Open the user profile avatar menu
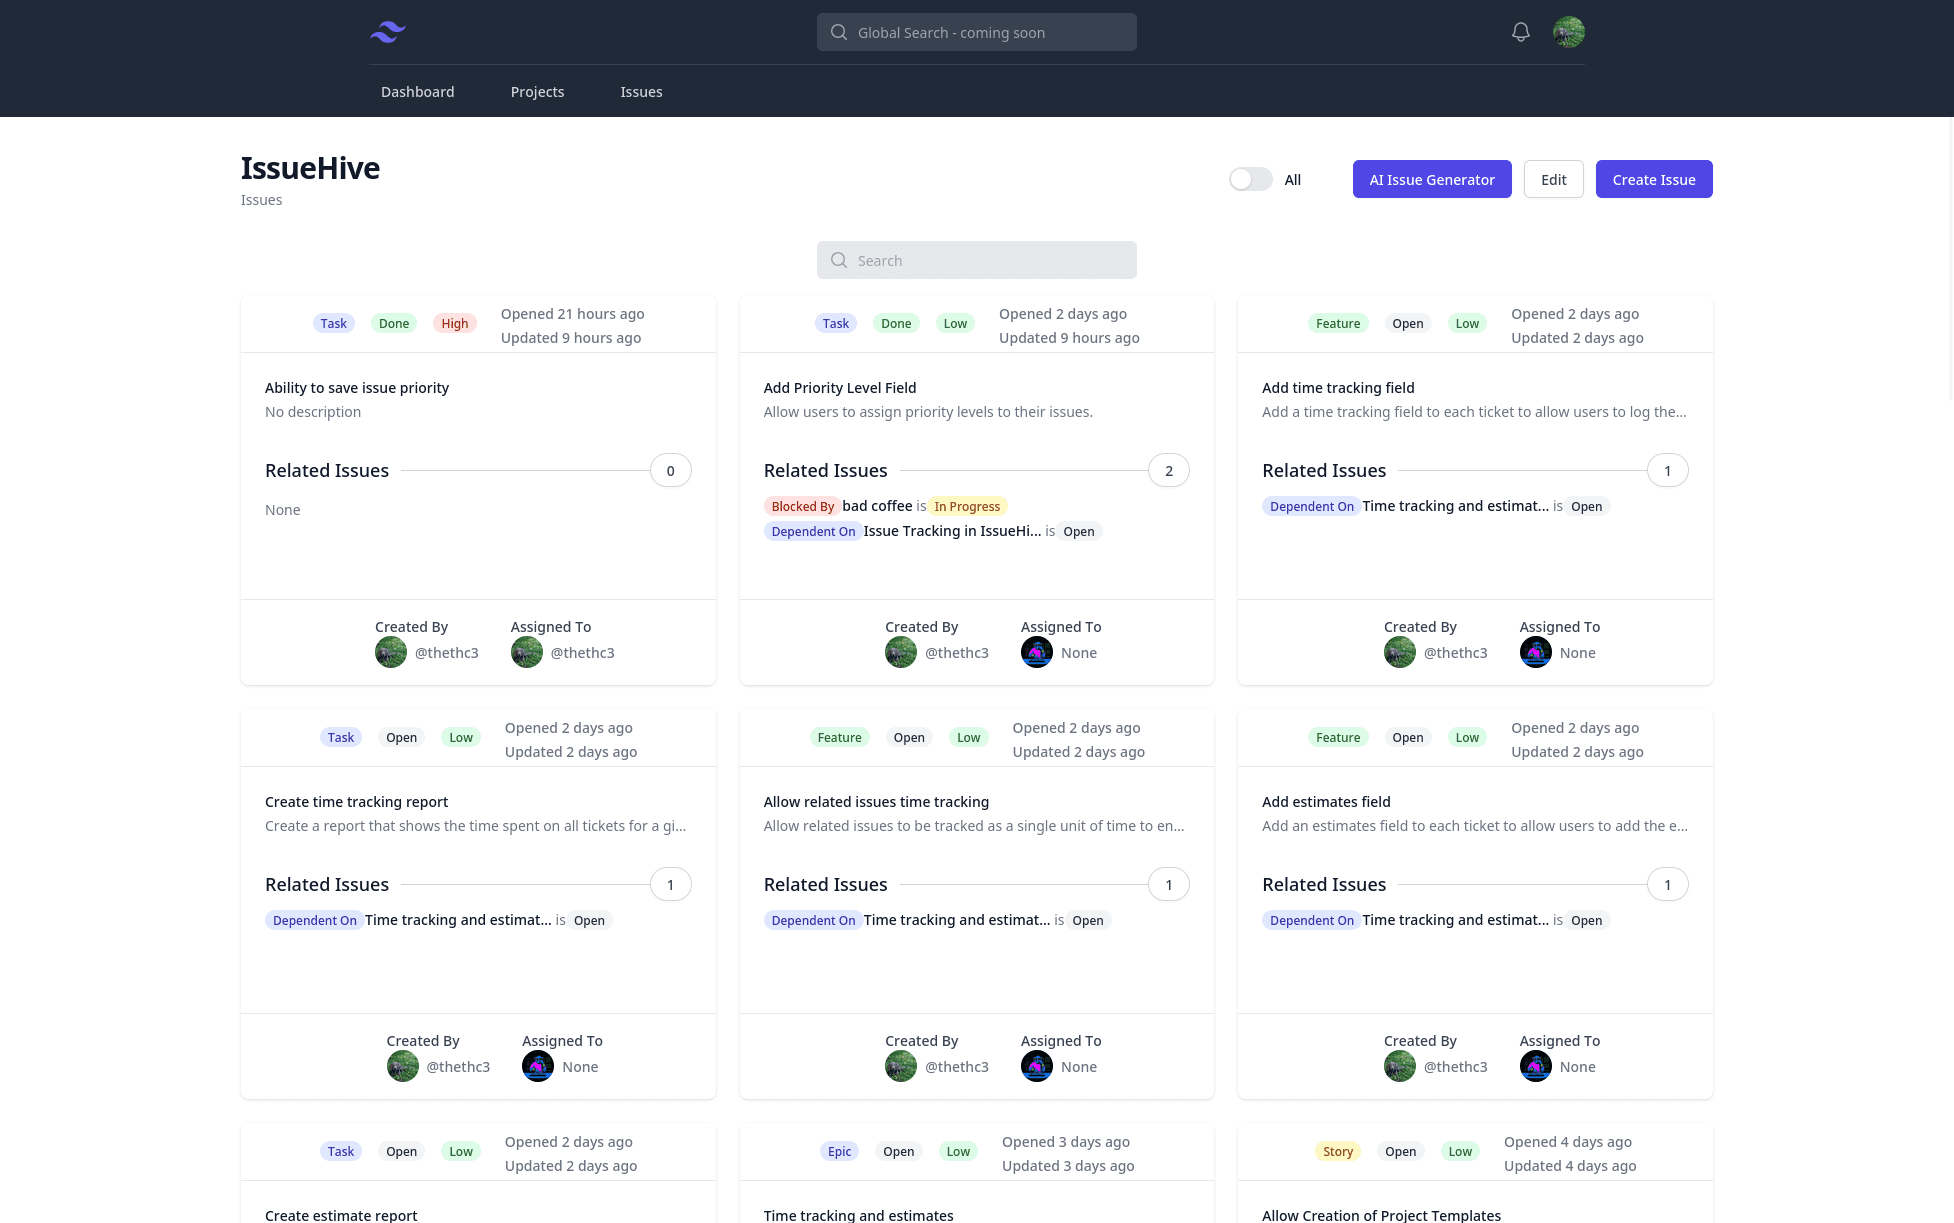Image resolution: width=1954 pixels, height=1223 pixels. 1568,32
